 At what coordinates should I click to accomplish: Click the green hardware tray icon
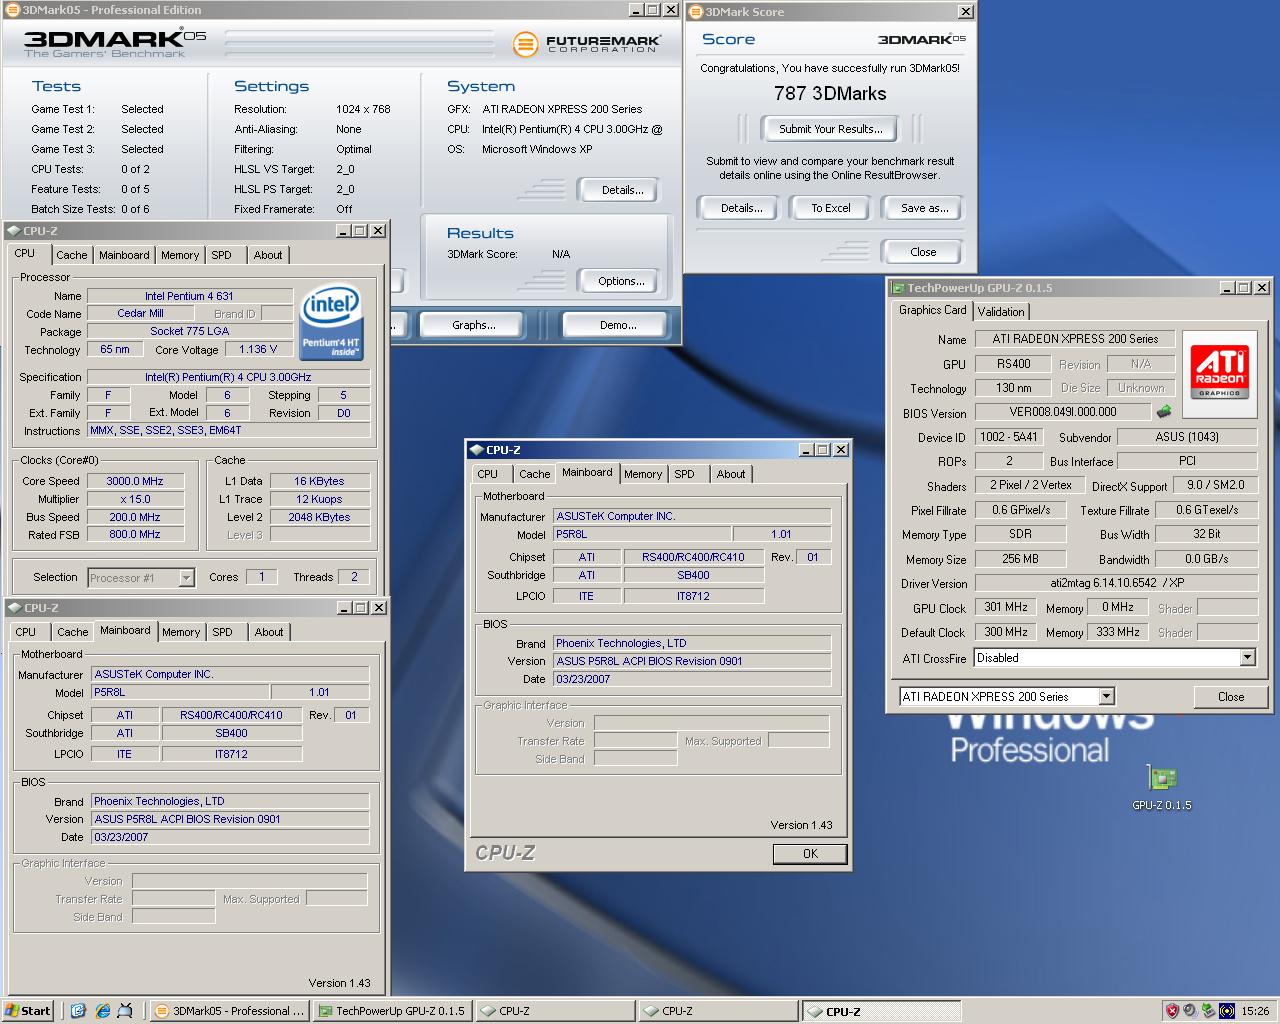(x=1208, y=1011)
